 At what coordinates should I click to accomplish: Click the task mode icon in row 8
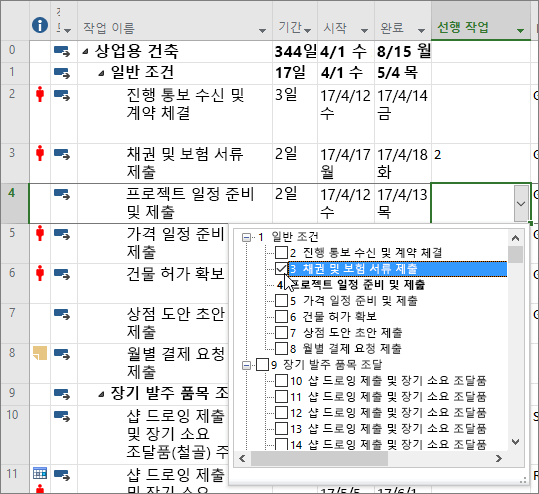click(x=62, y=354)
